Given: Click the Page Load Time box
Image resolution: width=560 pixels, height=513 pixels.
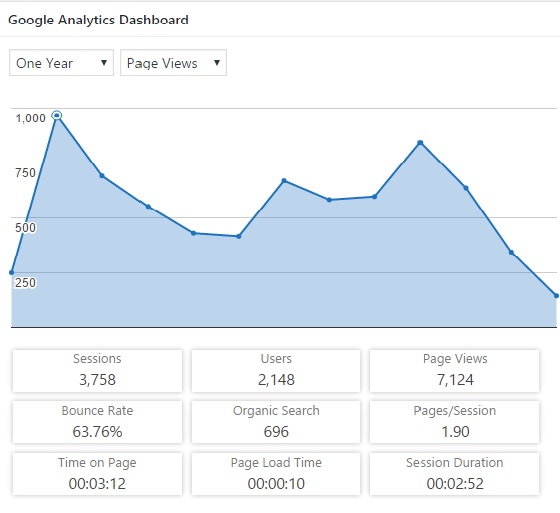Looking at the screenshot, I should 276,474.
